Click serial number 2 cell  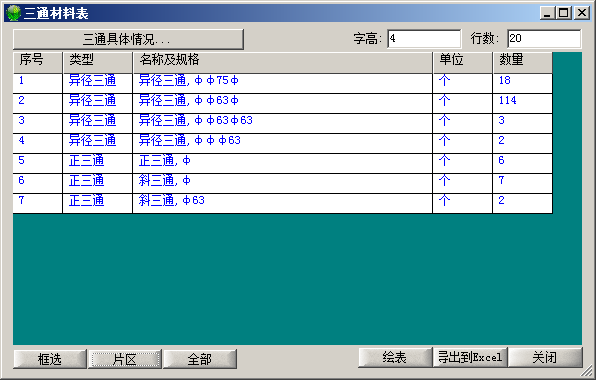click(x=38, y=103)
